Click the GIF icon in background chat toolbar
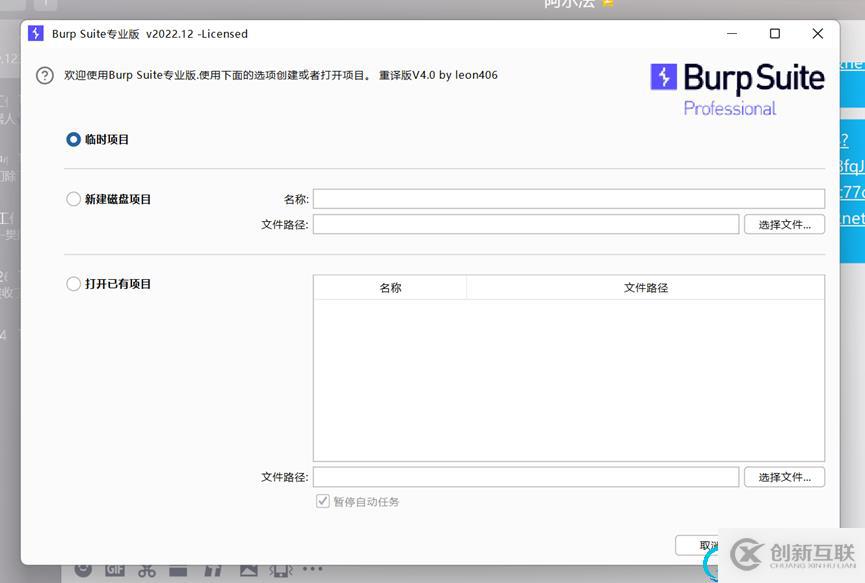 [115, 570]
